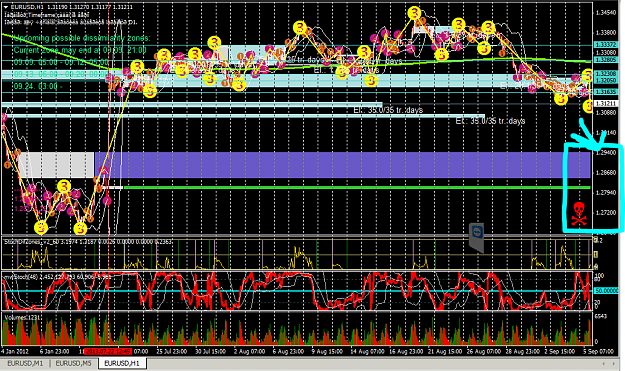
Task: Click the 1.33372 price level label
Action: point(606,45)
